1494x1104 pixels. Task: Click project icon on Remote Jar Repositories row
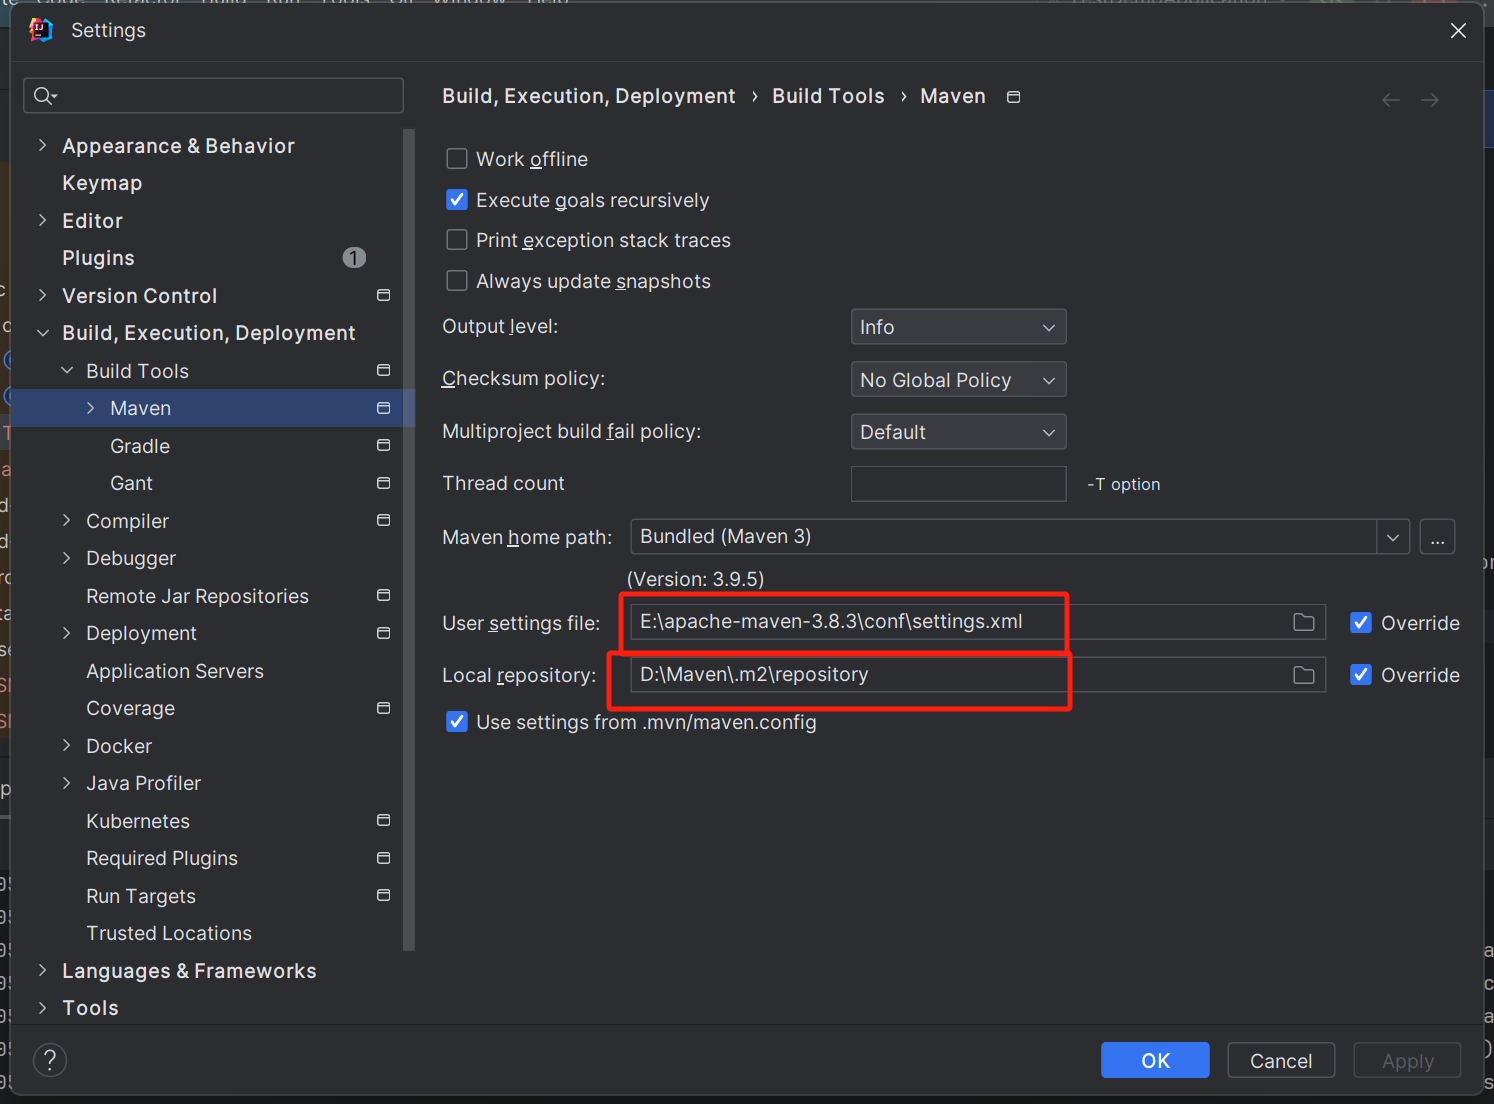383,595
